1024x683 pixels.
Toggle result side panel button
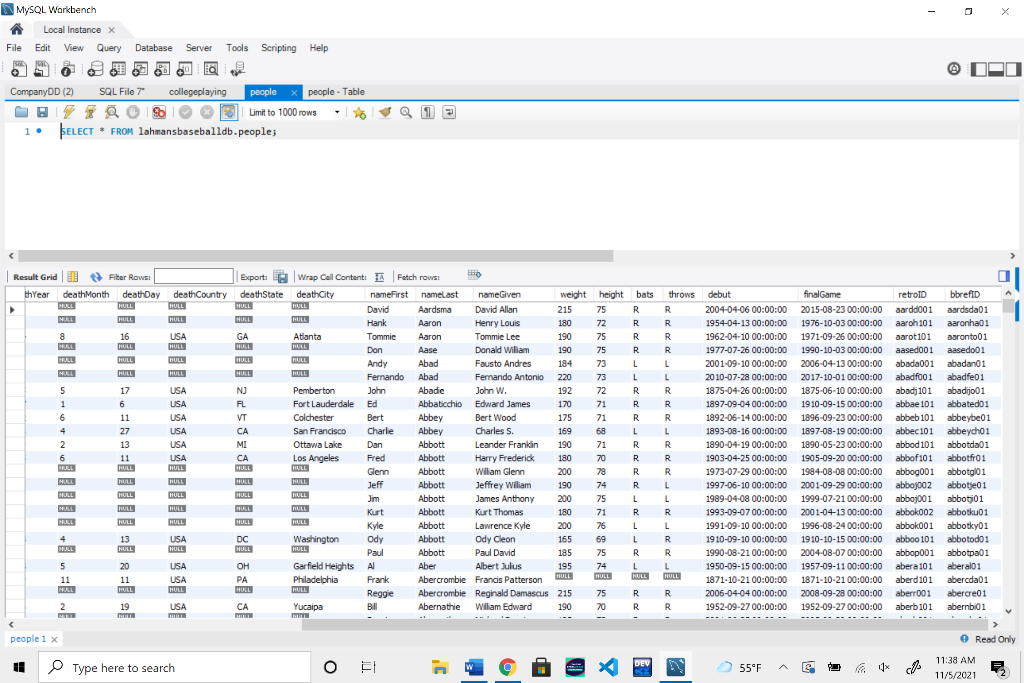point(1004,276)
